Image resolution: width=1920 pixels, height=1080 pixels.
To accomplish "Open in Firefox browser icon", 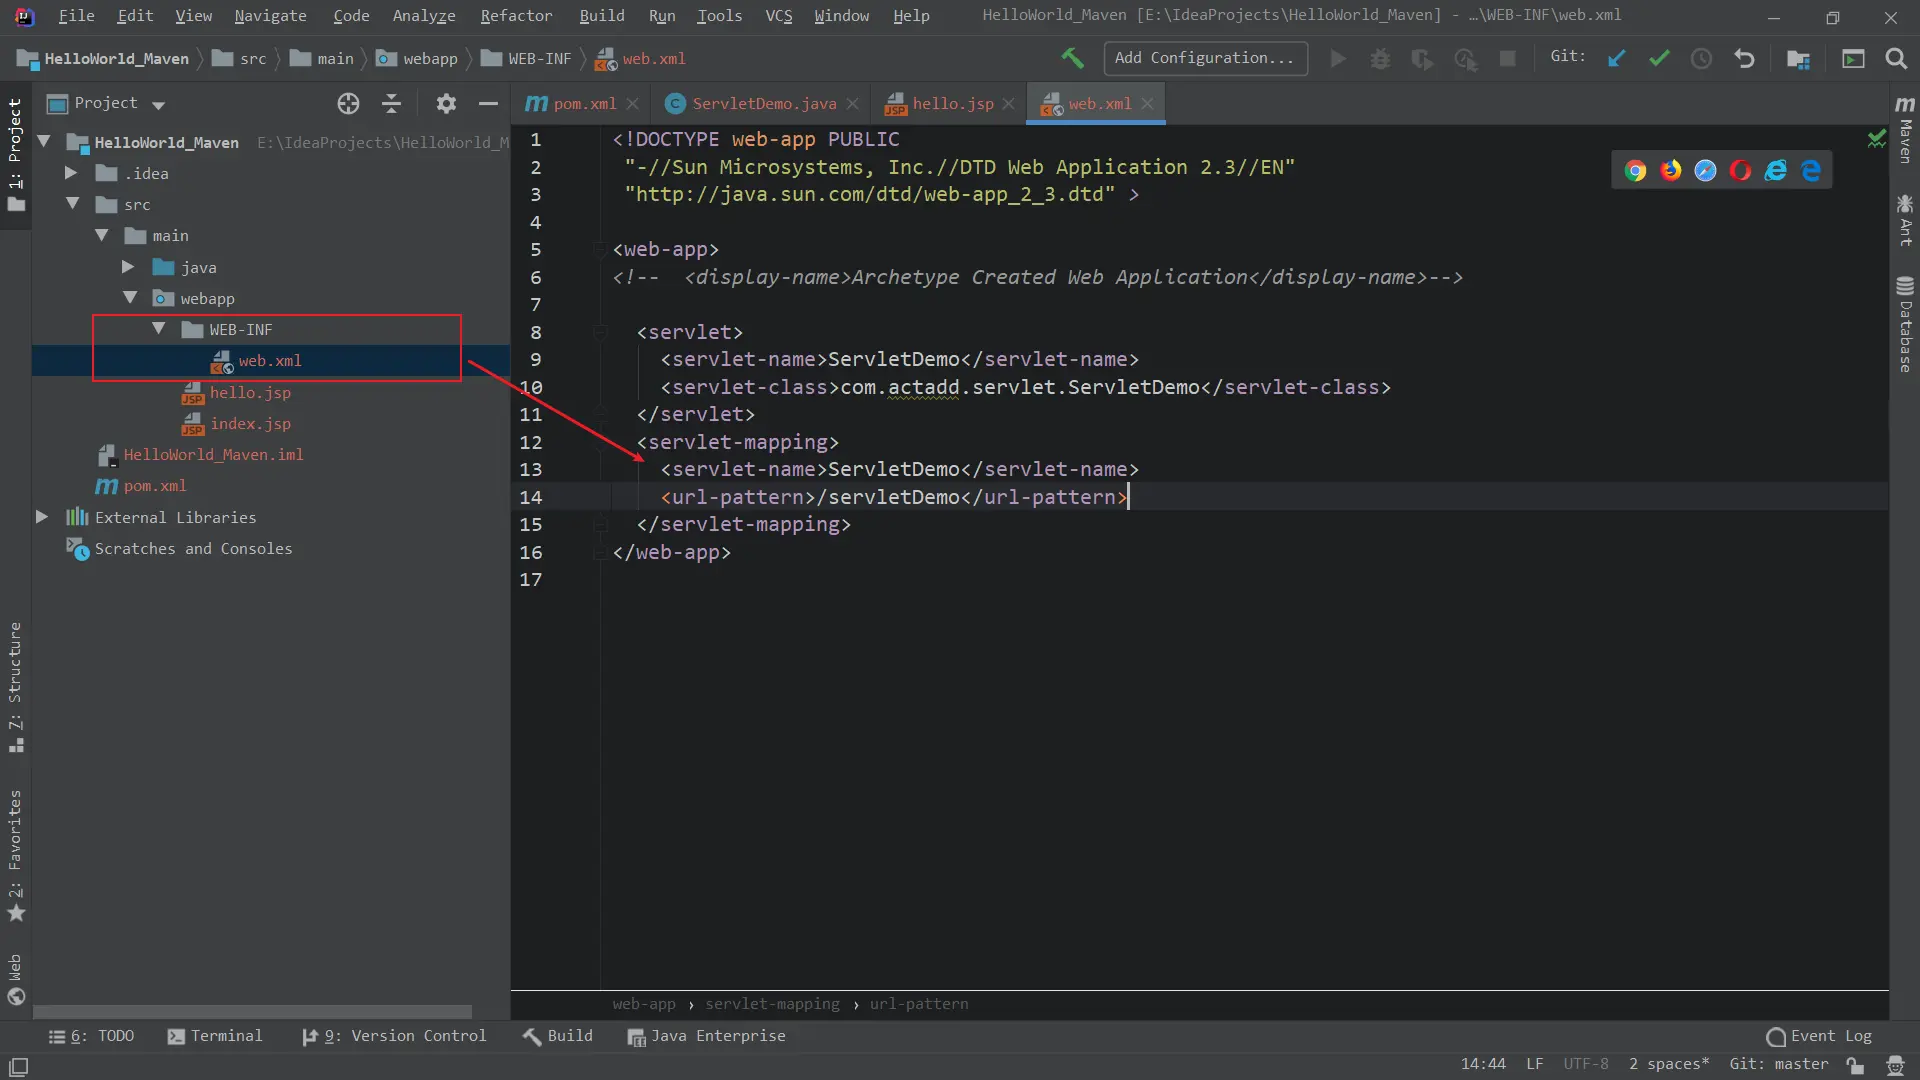I will click(x=1670, y=171).
